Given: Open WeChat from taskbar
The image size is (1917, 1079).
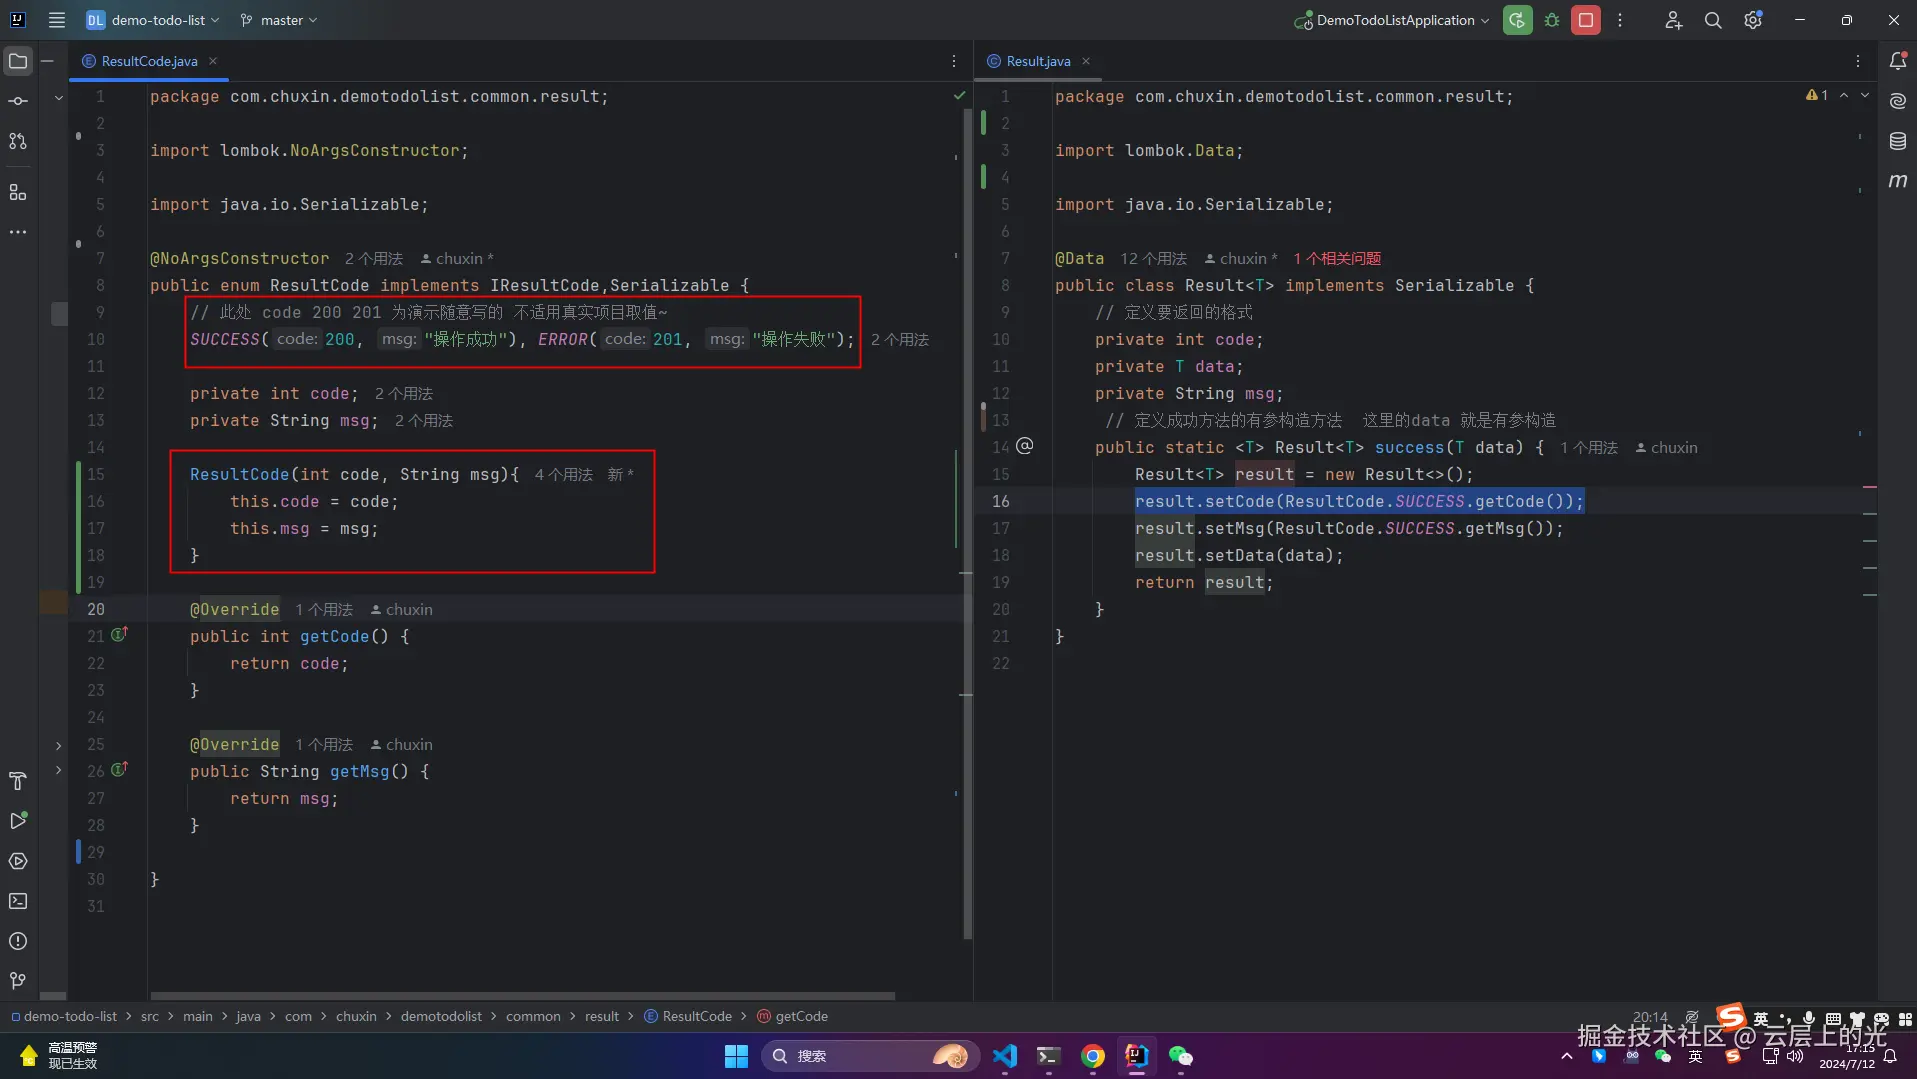Looking at the screenshot, I should [x=1181, y=1056].
